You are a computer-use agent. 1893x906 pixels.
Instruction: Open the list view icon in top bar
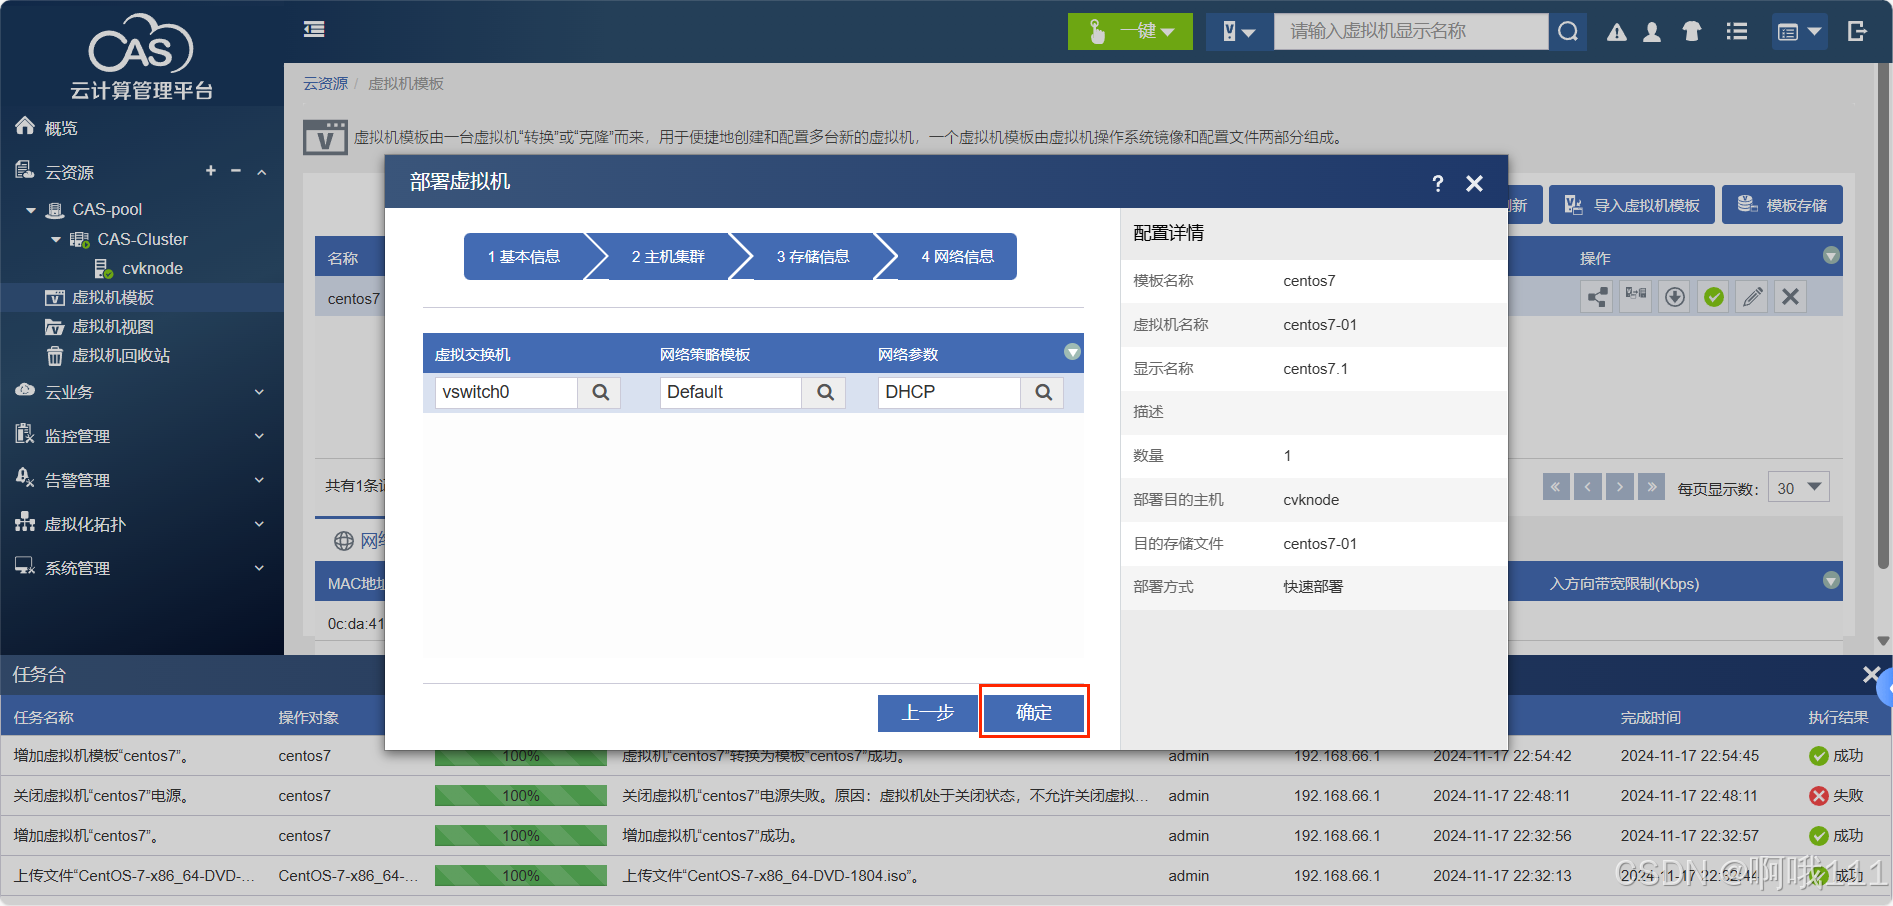(x=1737, y=32)
